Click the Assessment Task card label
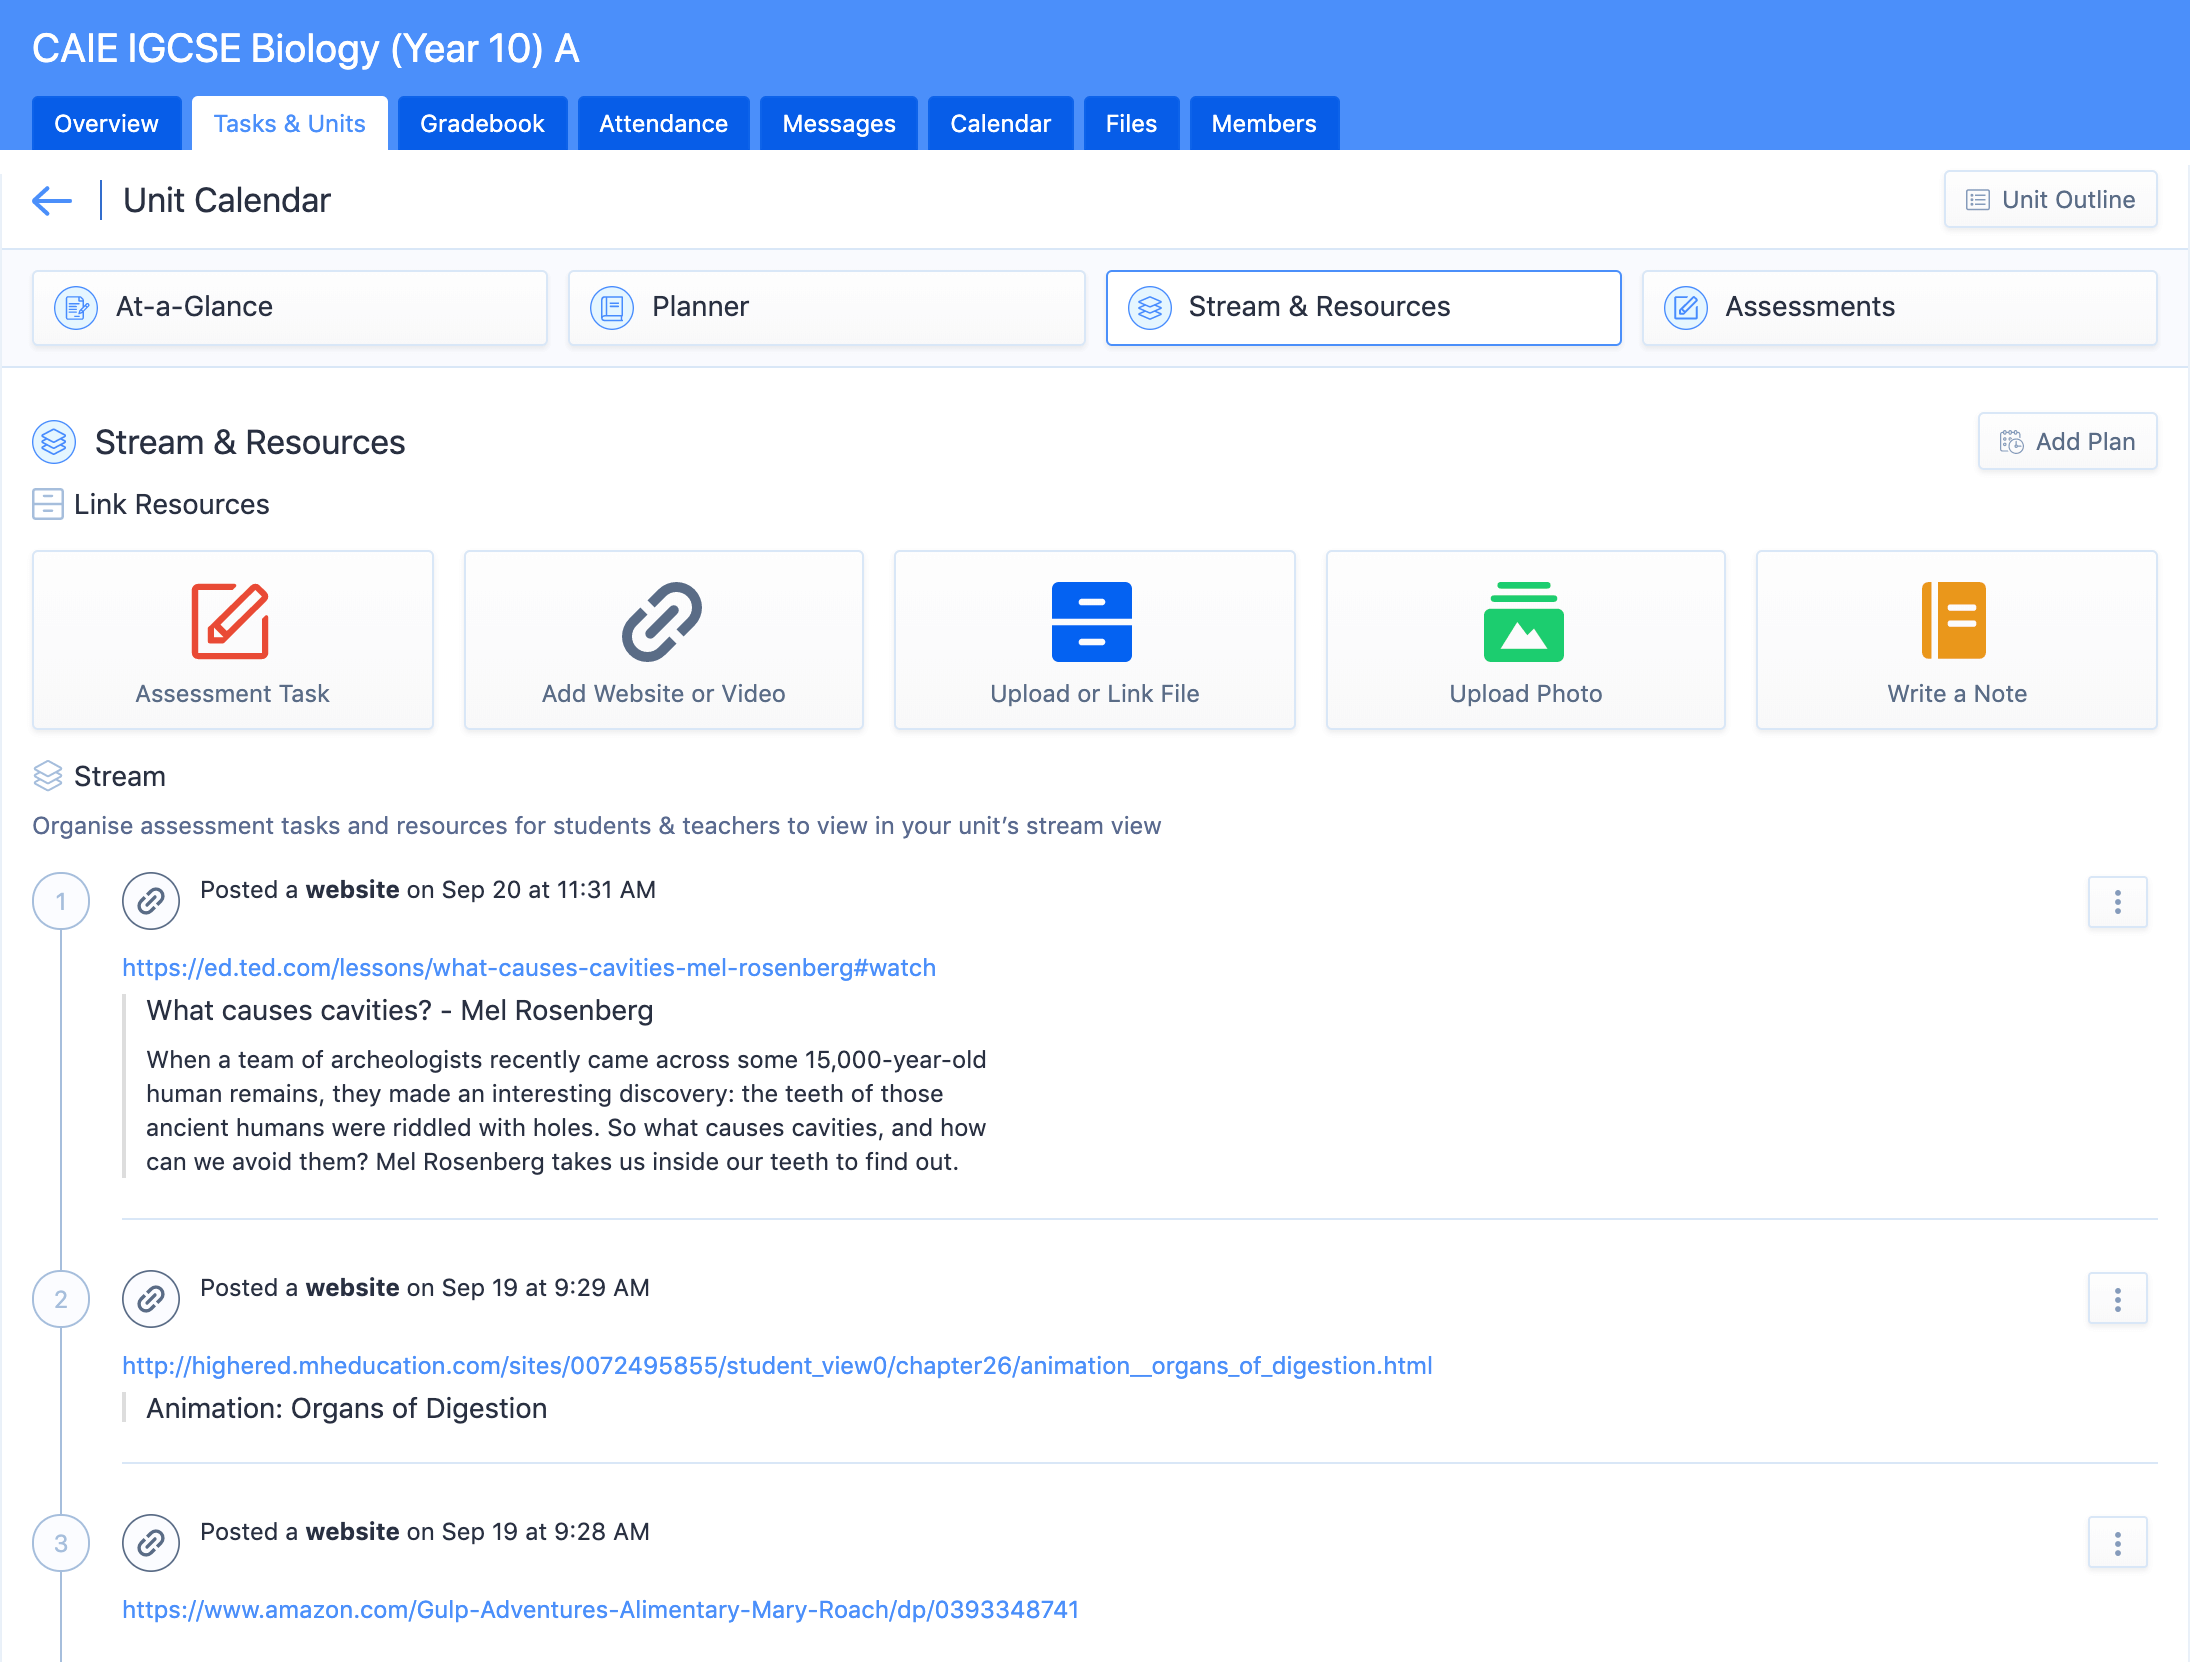The height and width of the screenshot is (1662, 2190). point(232,694)
